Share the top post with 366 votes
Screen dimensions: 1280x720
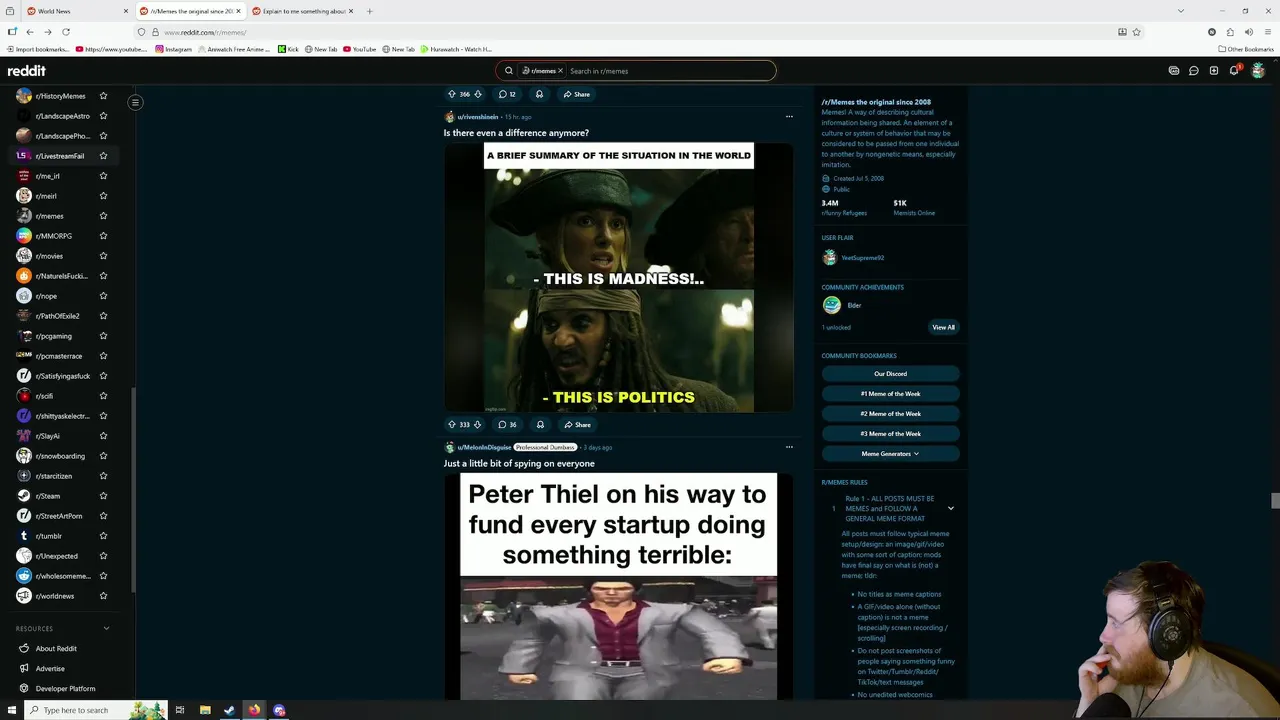(576, 94)
